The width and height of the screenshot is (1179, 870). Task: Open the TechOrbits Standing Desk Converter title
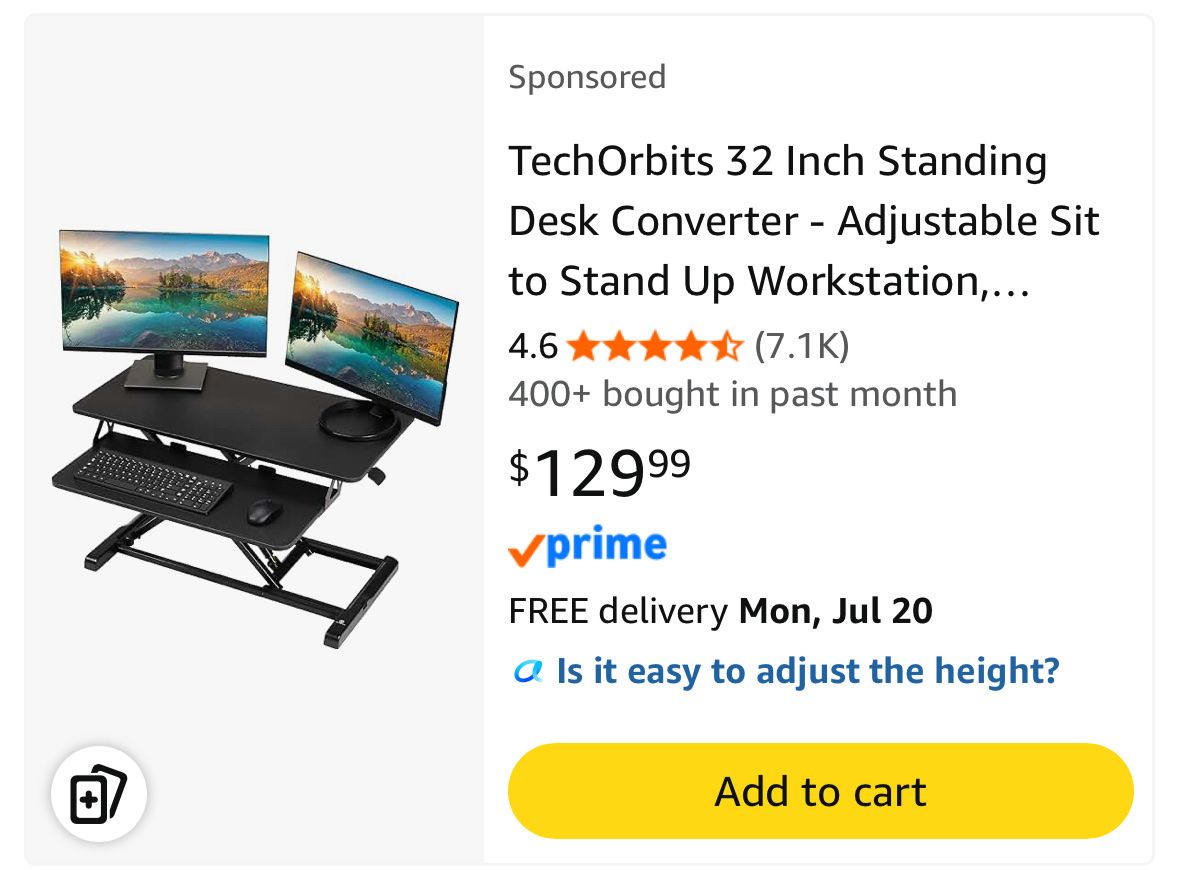coord(804,221)
